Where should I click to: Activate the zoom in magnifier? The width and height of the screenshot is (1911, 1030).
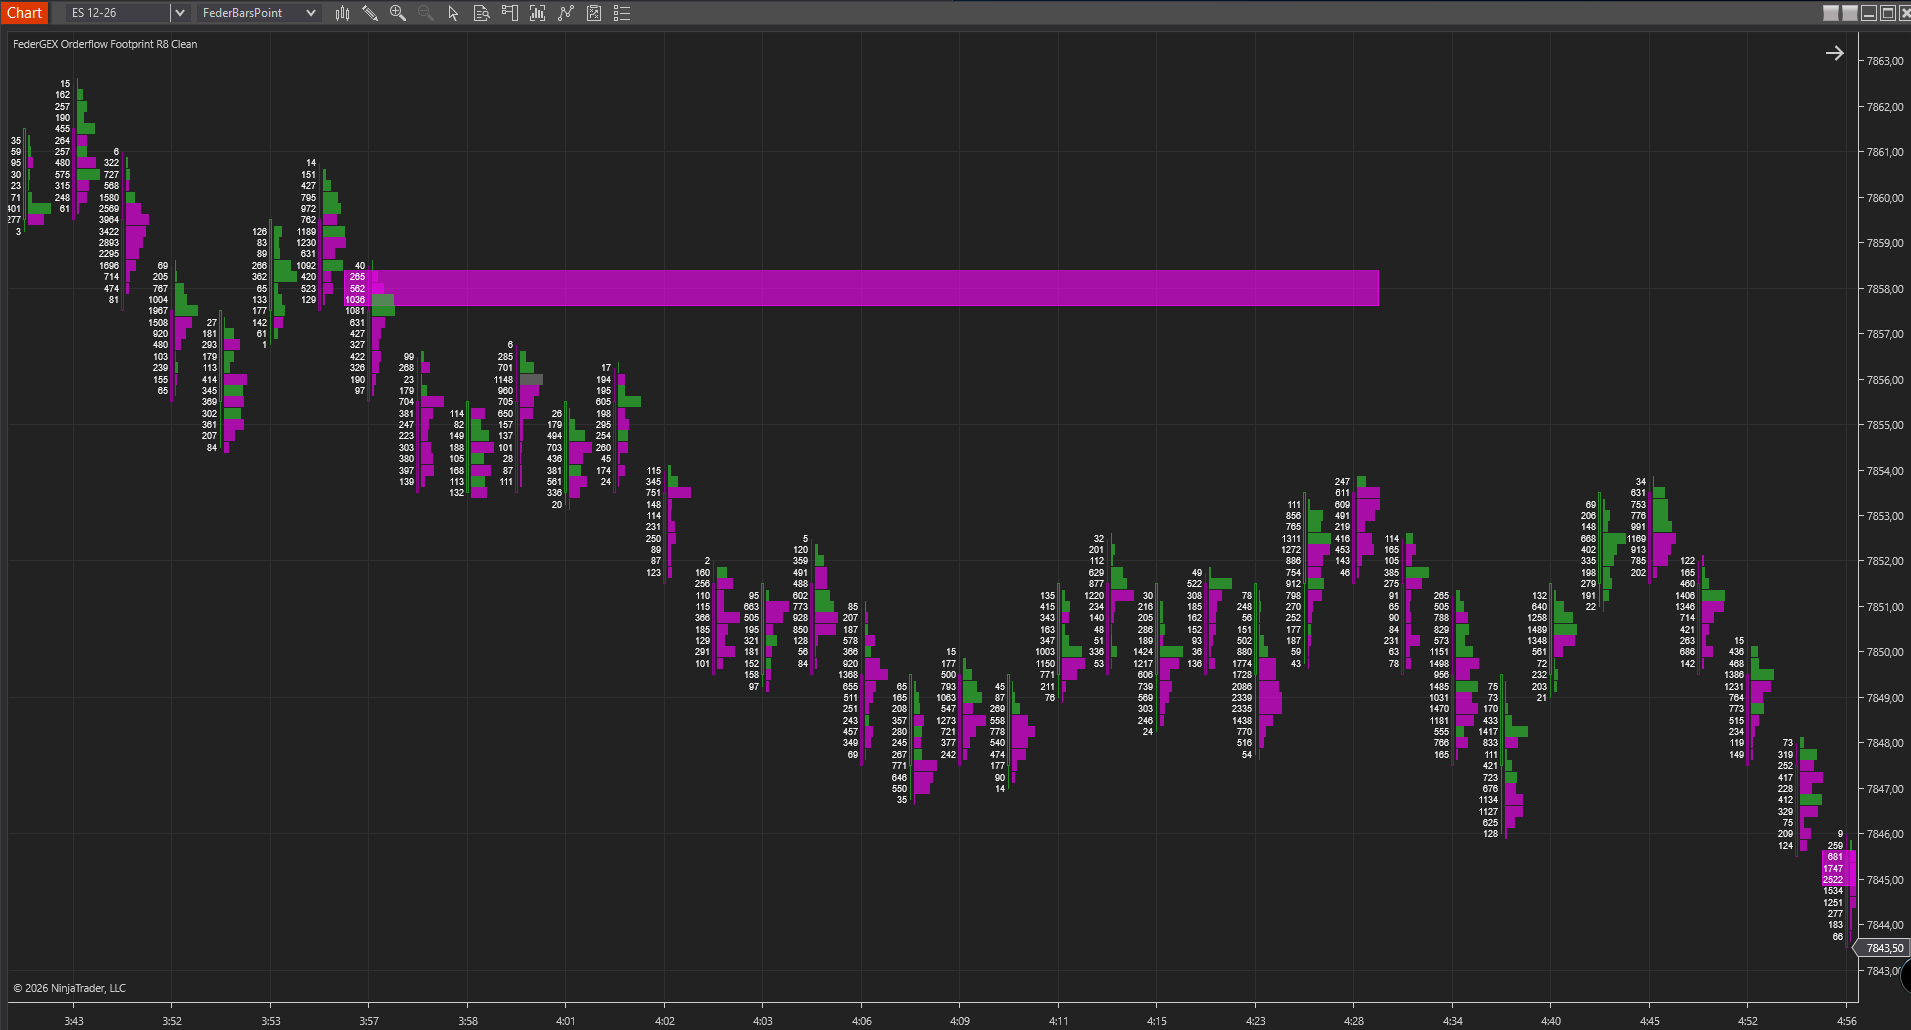click(x=398, y=13)
